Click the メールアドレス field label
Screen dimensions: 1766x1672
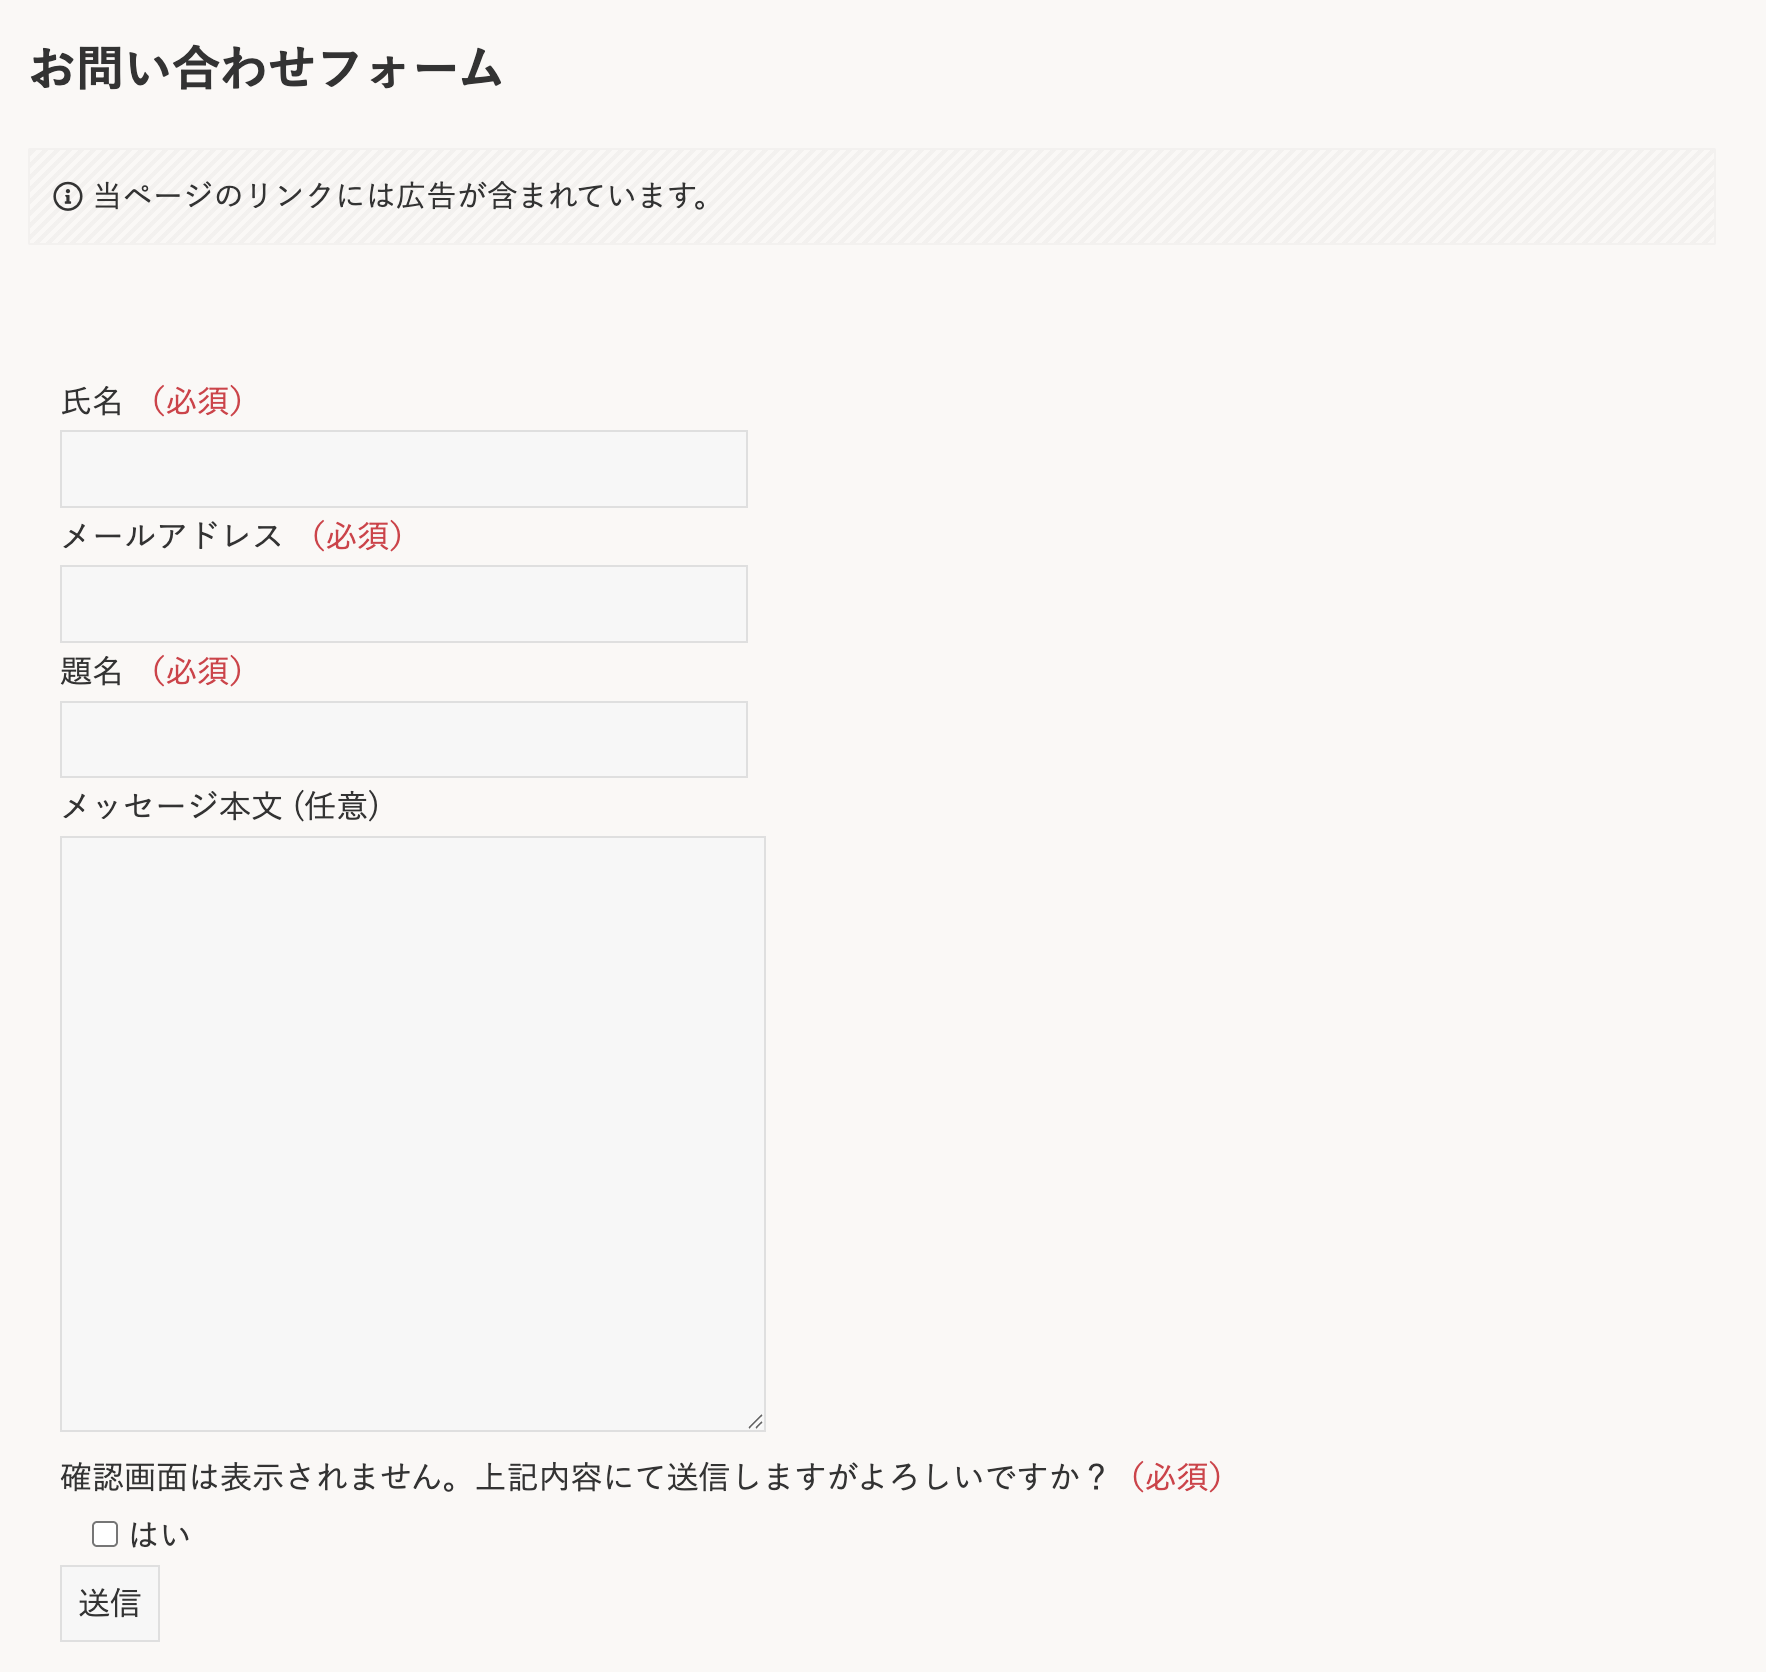[171, 536]
